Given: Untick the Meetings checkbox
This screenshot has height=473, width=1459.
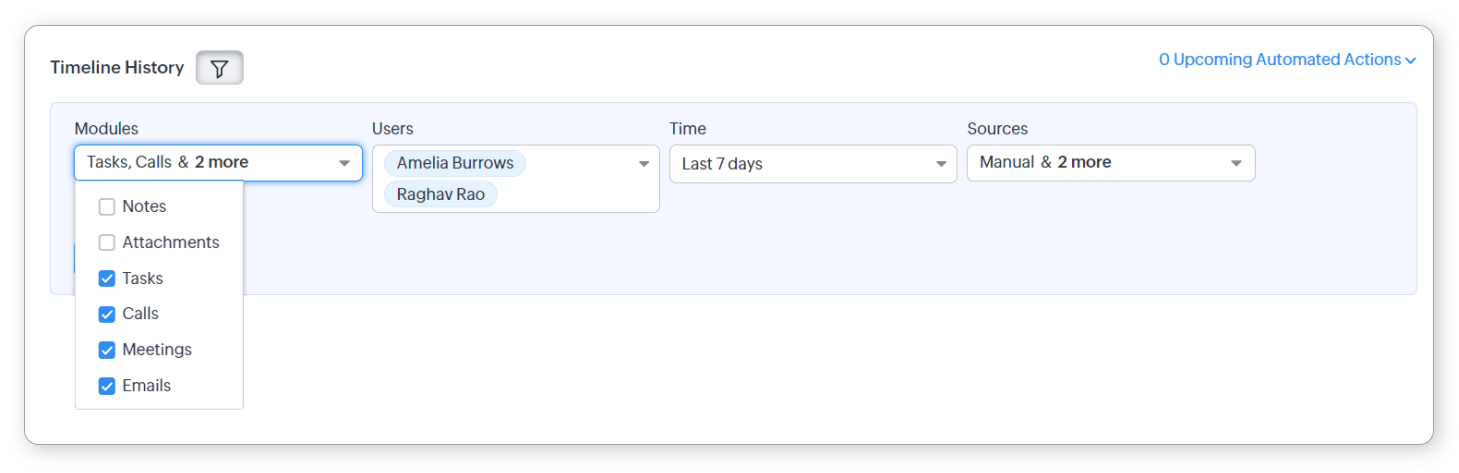Looking at the screenshot, I should pos(107,350).
